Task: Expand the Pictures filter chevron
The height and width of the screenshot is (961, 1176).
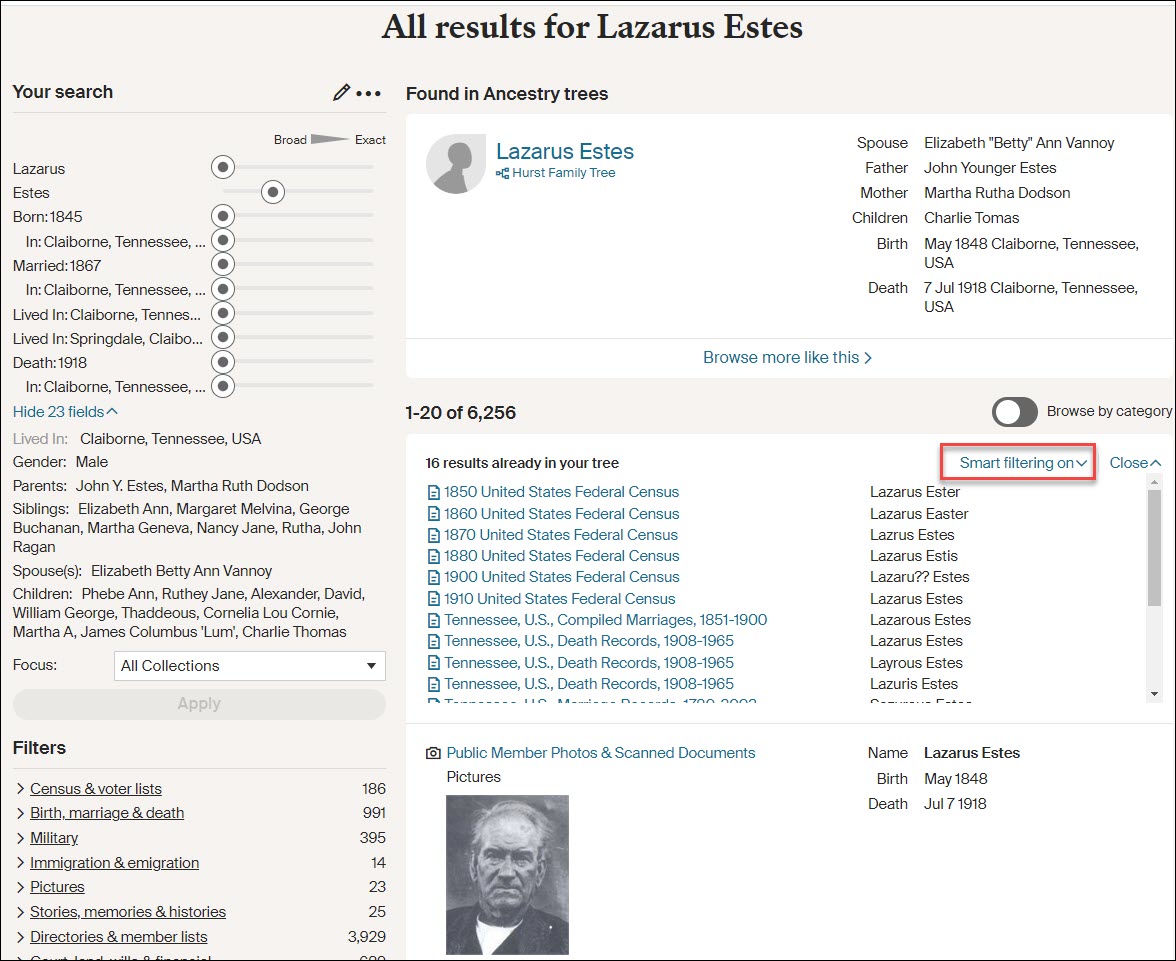Action: (20, 887)
